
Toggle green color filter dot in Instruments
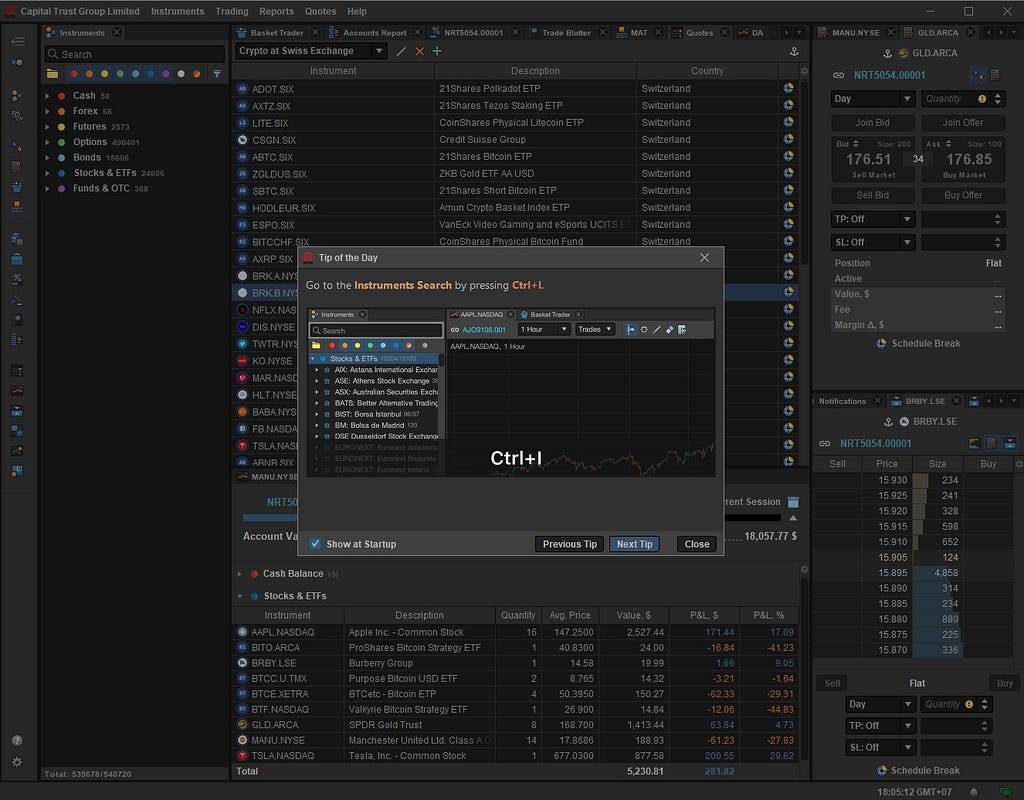(x=120, y=74)
